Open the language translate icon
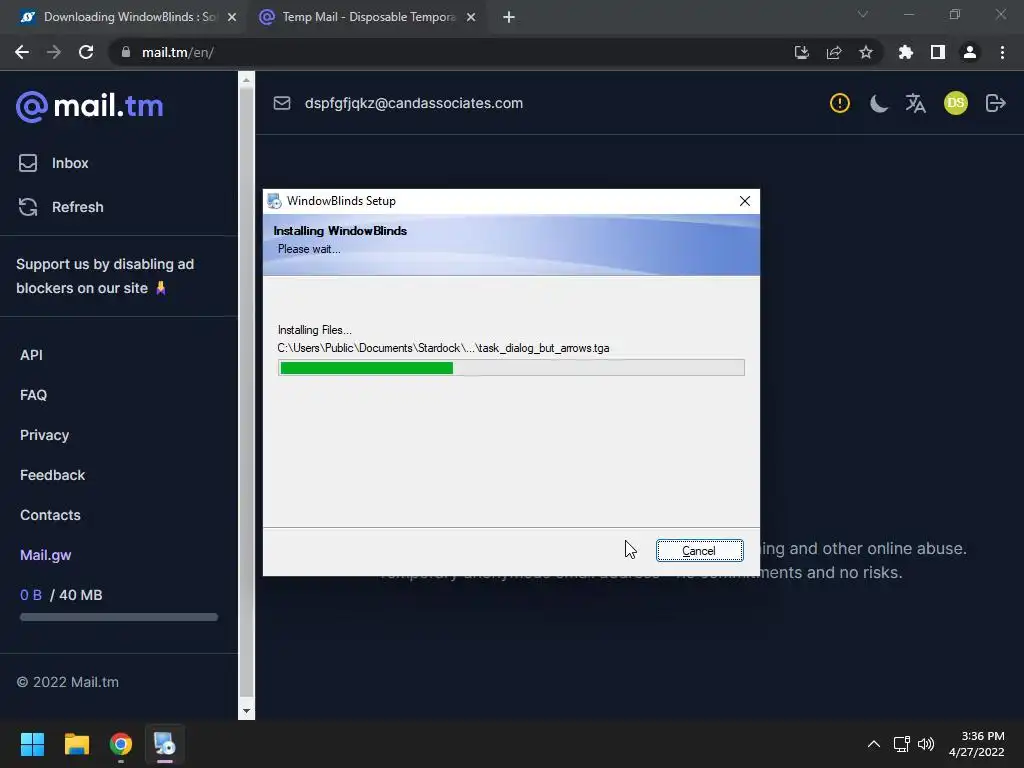 (916, 103)
